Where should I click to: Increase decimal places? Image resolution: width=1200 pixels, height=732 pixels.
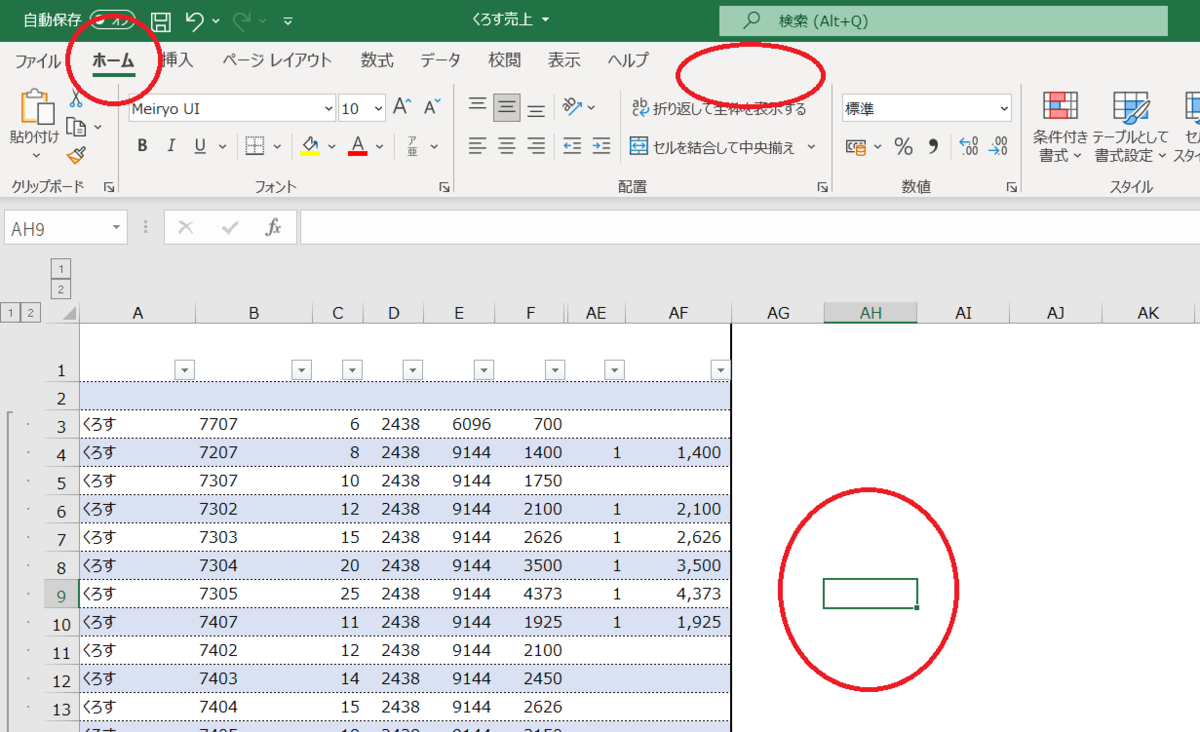[x=968, y=147]
